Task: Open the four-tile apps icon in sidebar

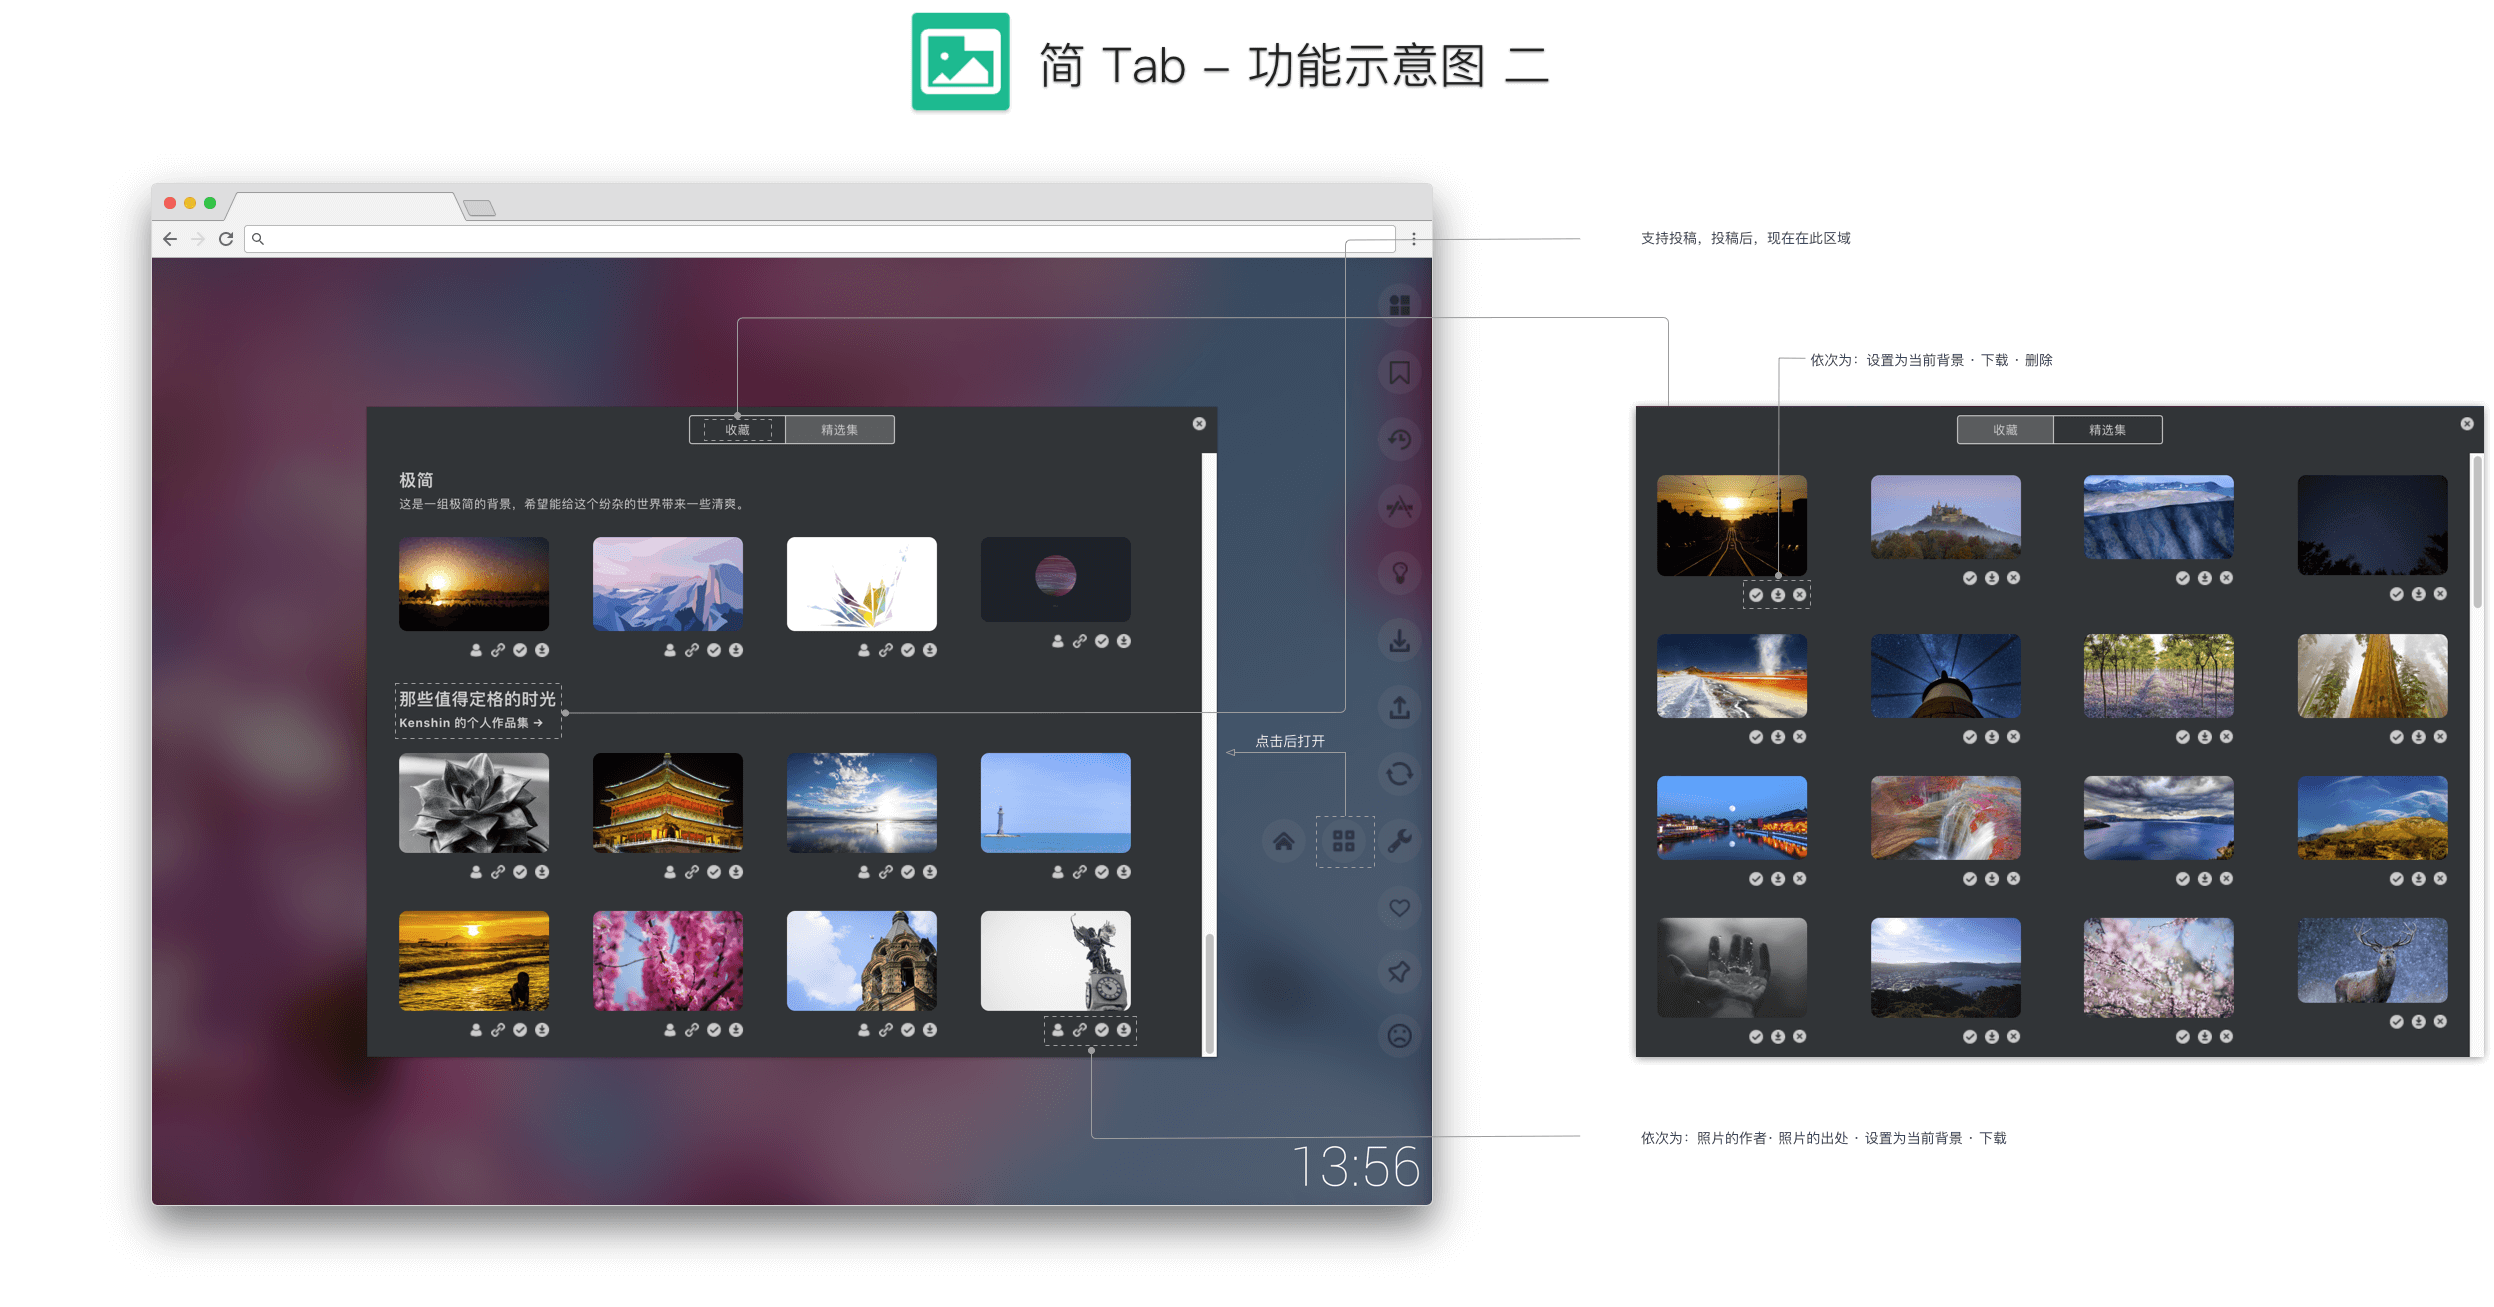Action: pos(1399,305)
